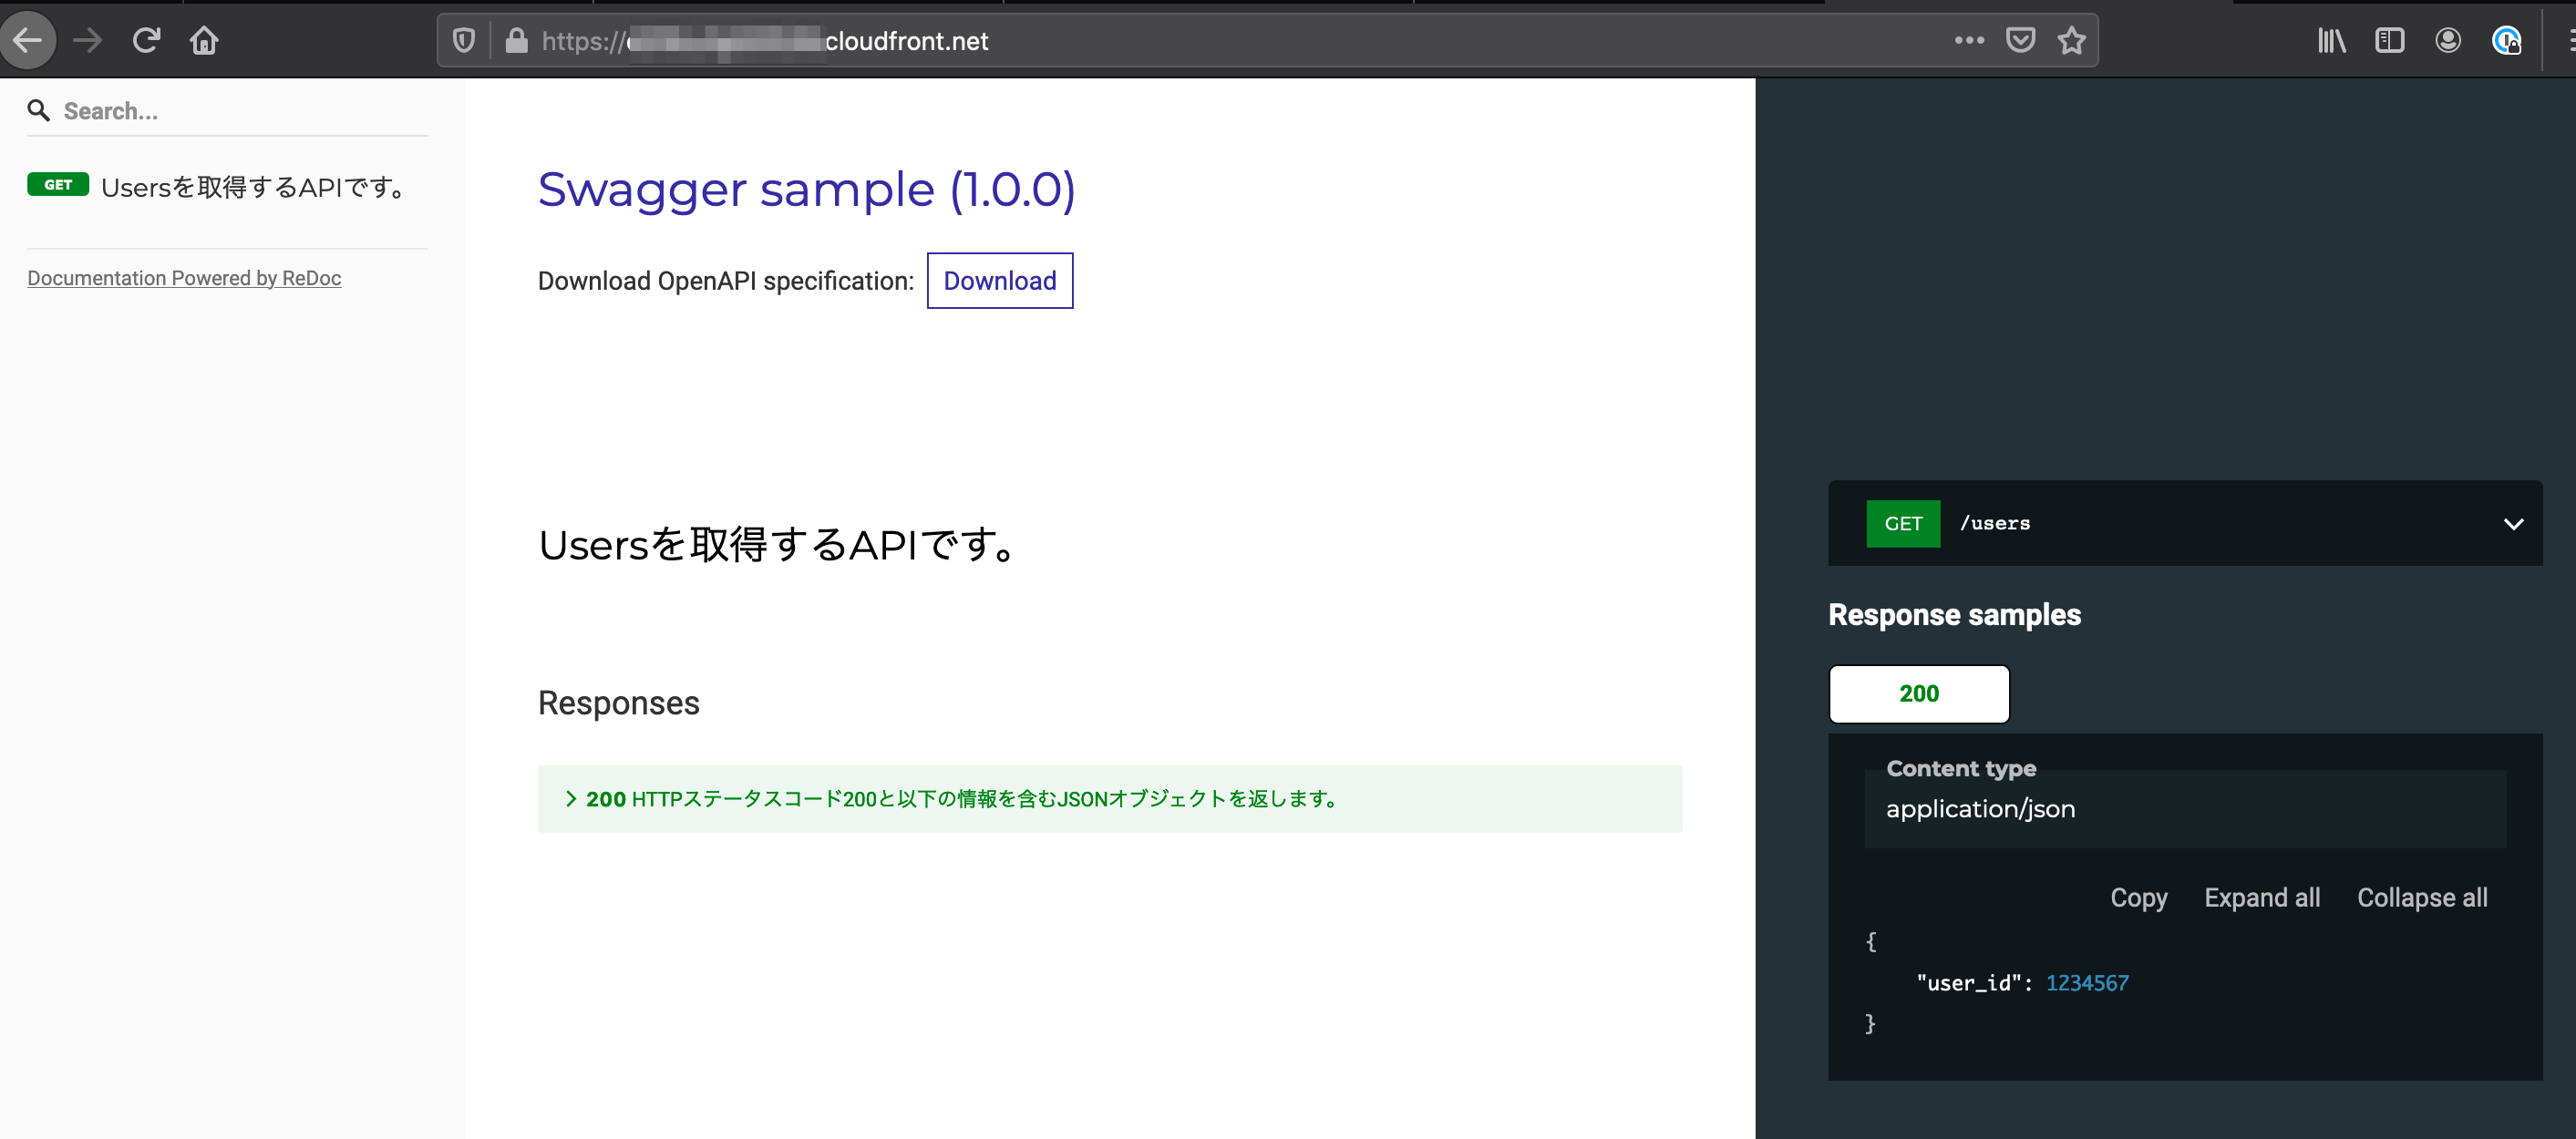Image resolution: width=2576 pixels, height=1139 pixels.
Task: Reload the current page
Action: 146,40
